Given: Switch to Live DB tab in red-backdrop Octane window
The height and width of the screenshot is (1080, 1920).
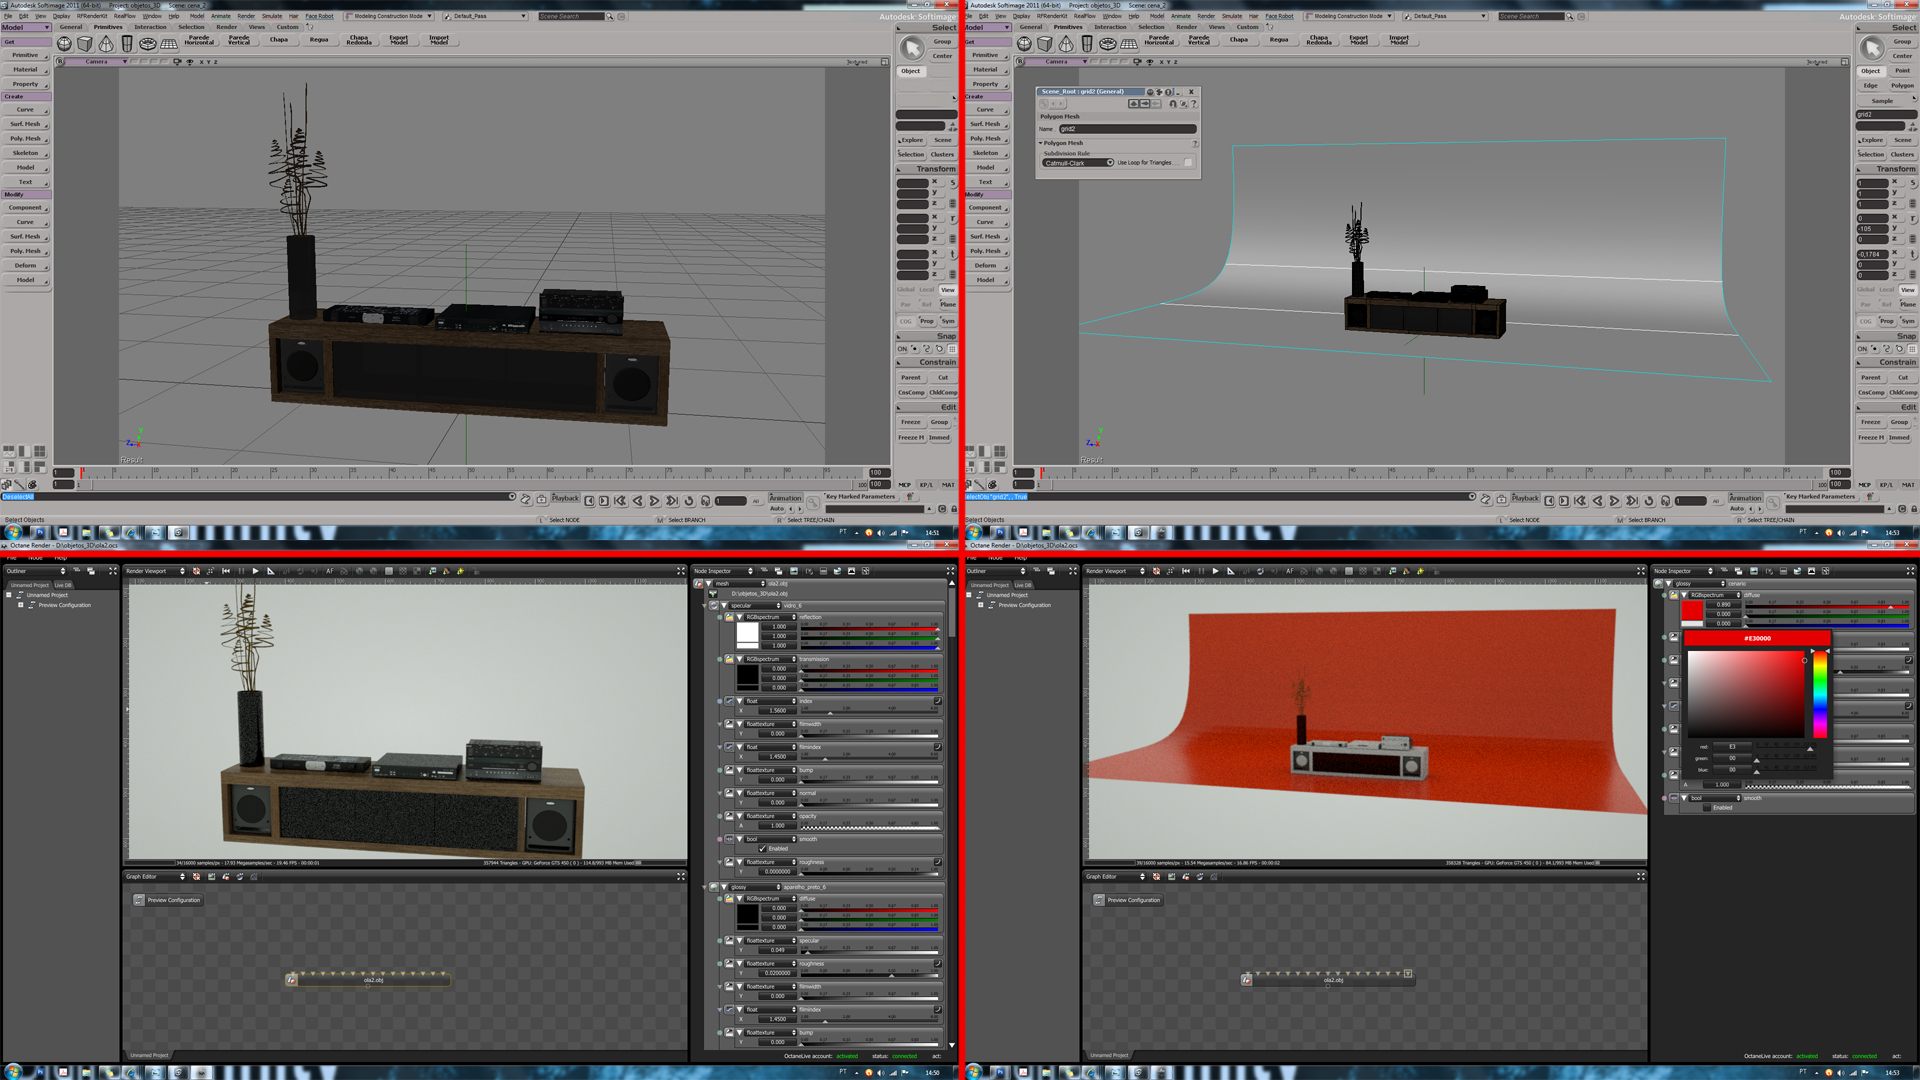Looking at the screenshot, I should click(x=1023, y=585).
